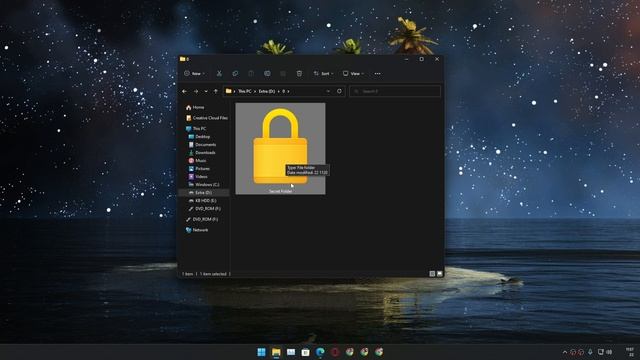
Task: Click the Rename icon in Explorer toolbar
Action: [x=267, y=73]
